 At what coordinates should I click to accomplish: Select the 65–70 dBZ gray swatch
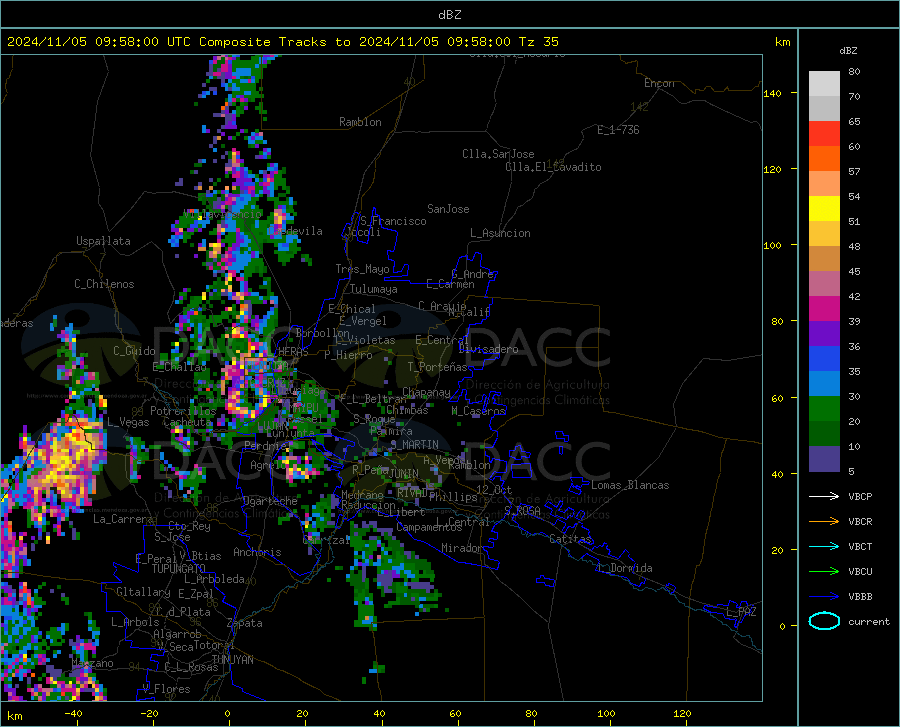(x=824, y=108)
